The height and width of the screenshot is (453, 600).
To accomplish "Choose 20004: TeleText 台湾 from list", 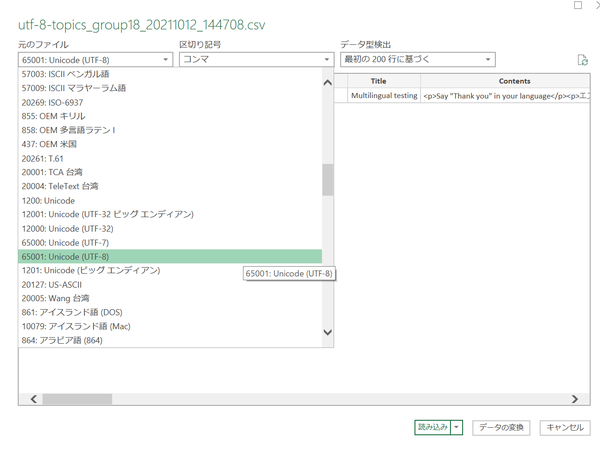I will click(x=170, y=186).
